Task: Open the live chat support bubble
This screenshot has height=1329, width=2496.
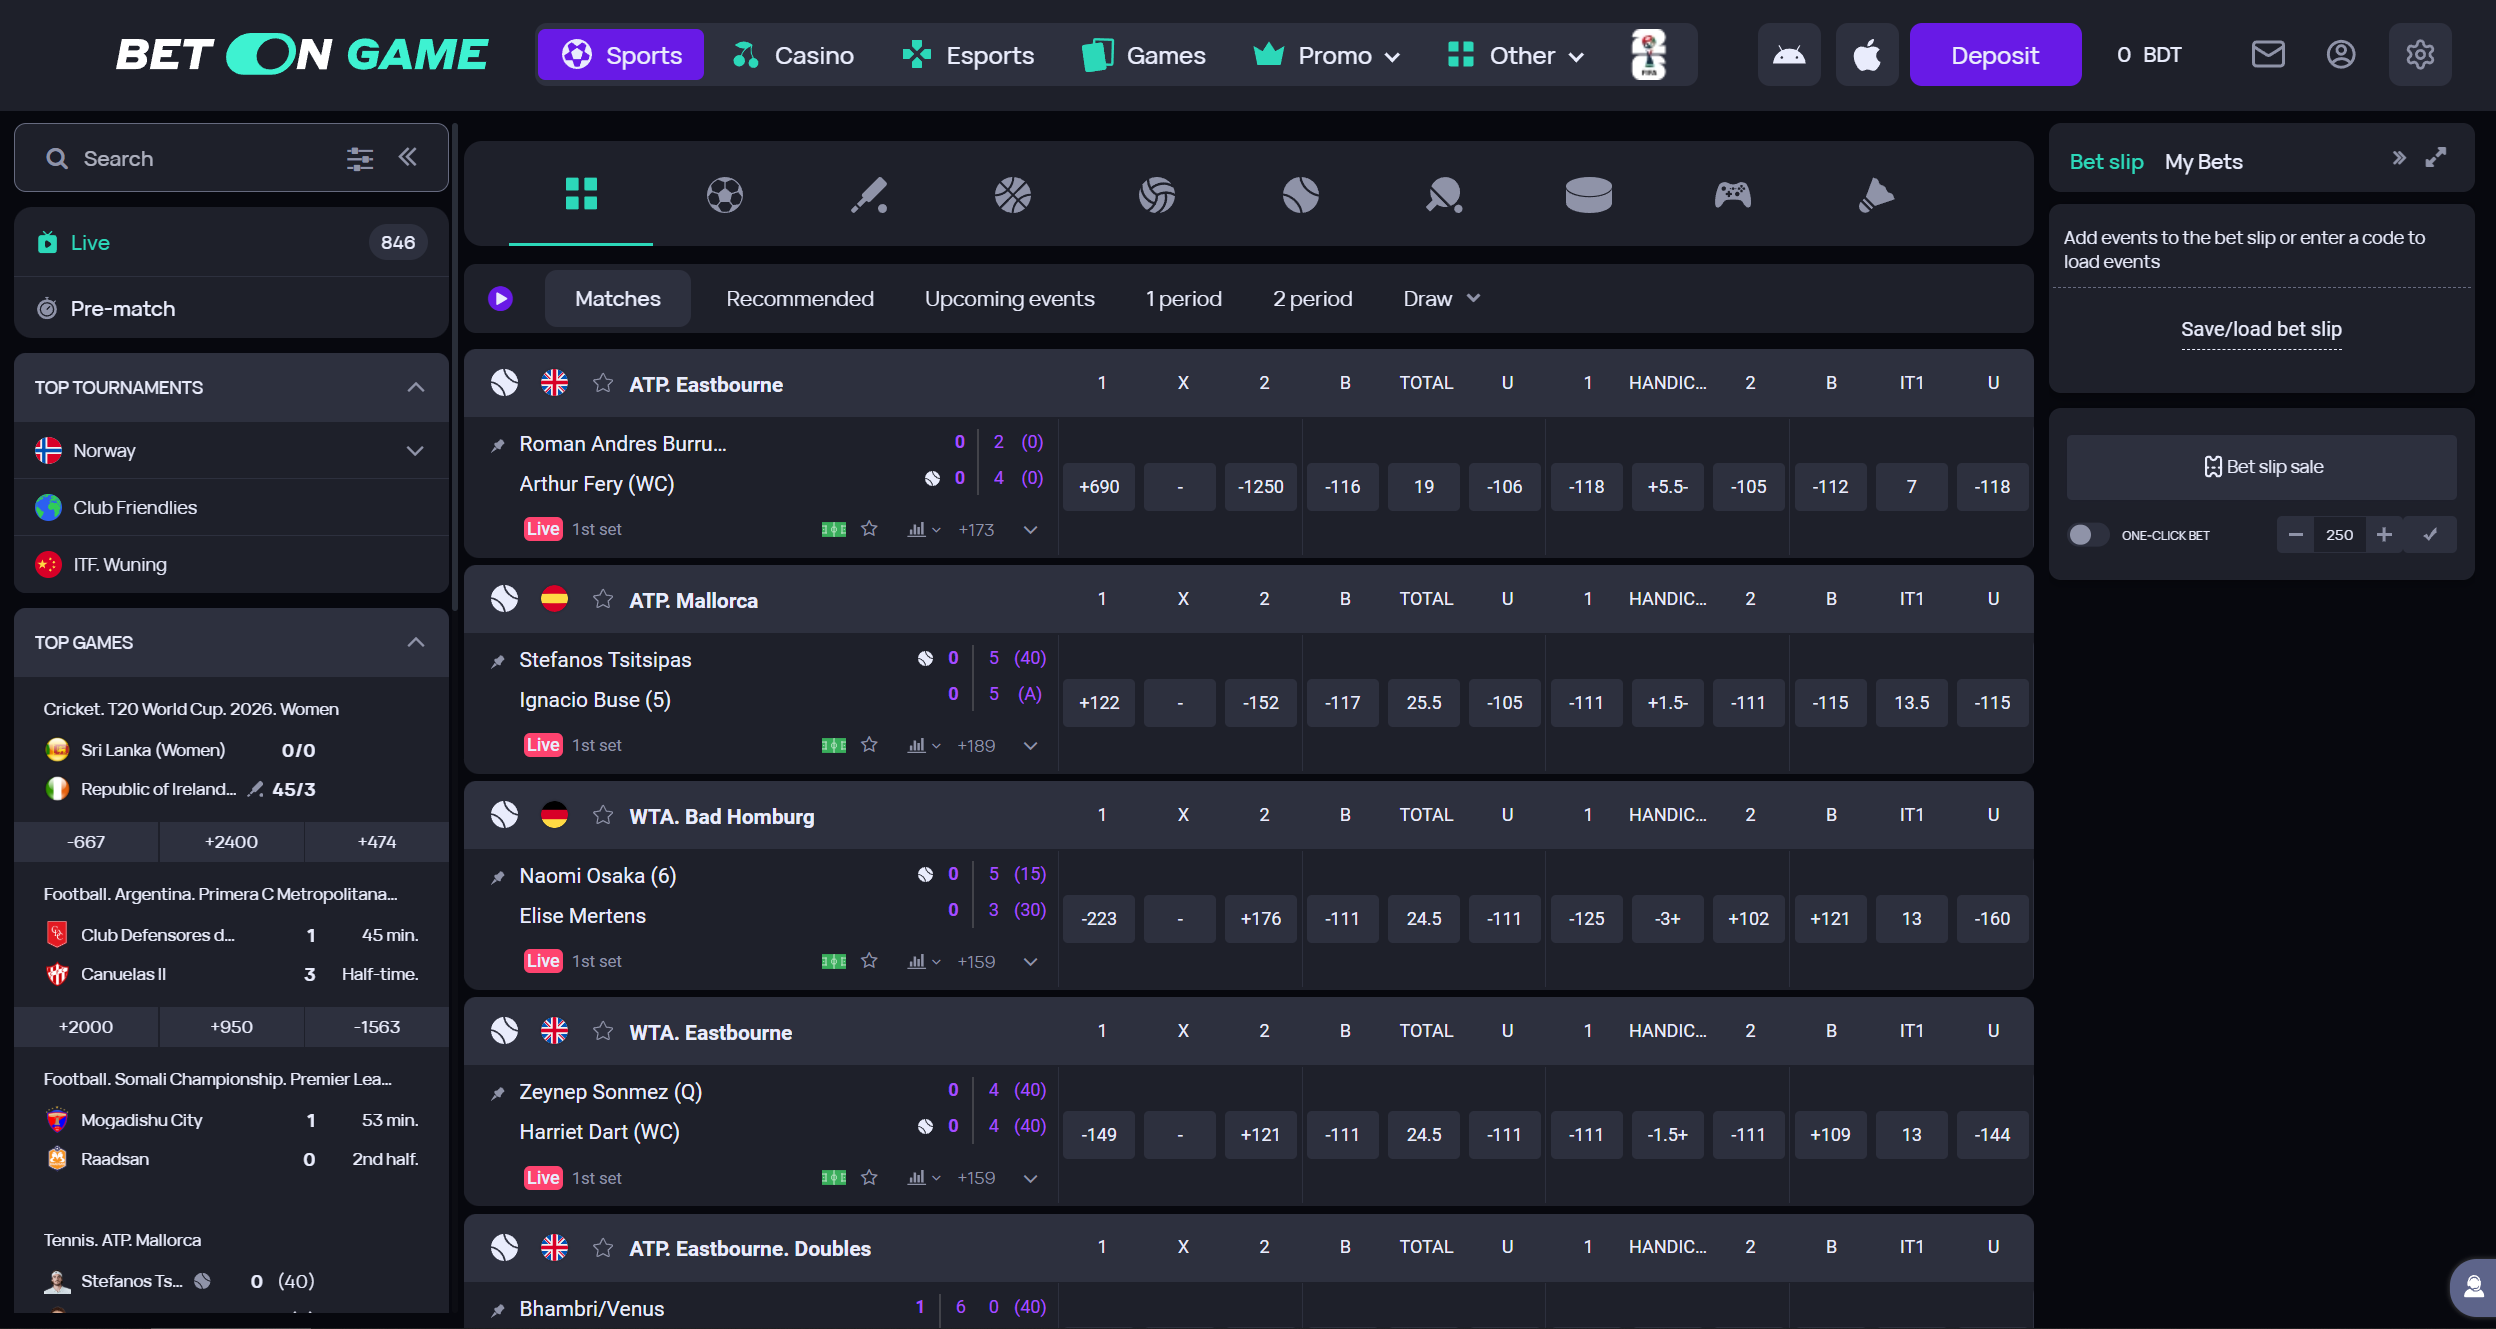Action: [x=2474, y=1286]
